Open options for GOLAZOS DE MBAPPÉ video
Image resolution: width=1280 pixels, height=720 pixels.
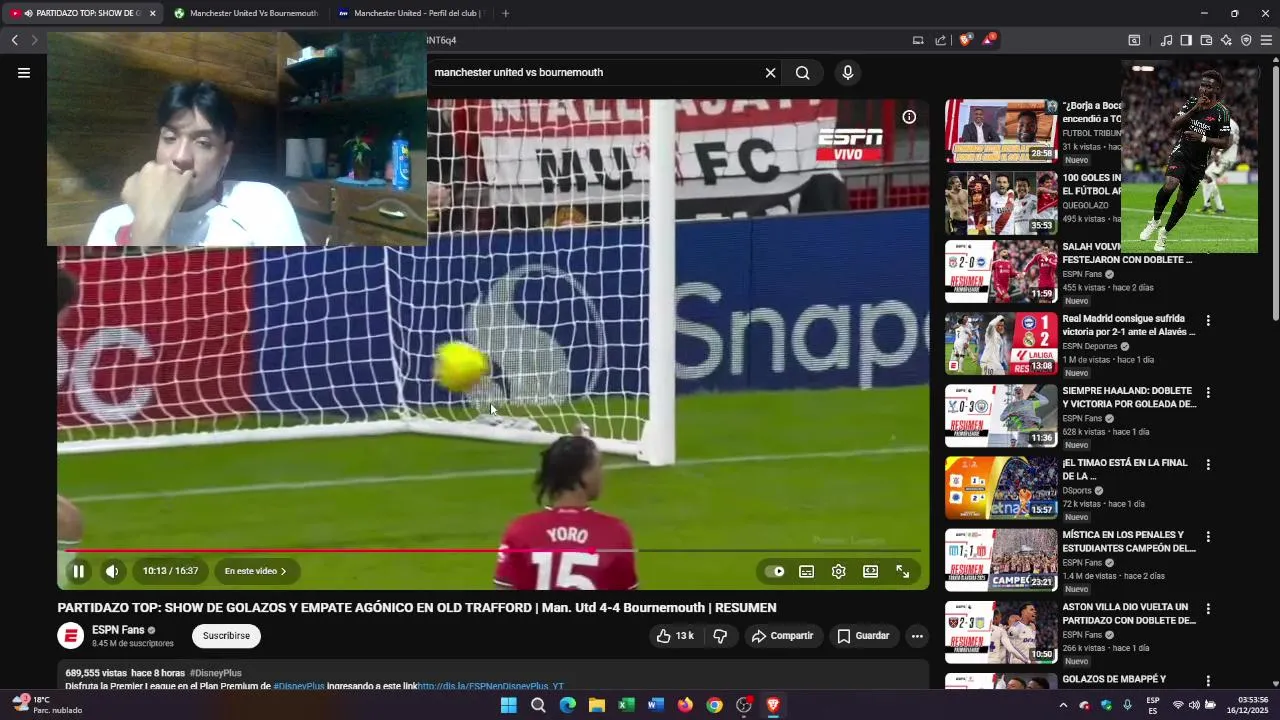tap(1208, 681)
